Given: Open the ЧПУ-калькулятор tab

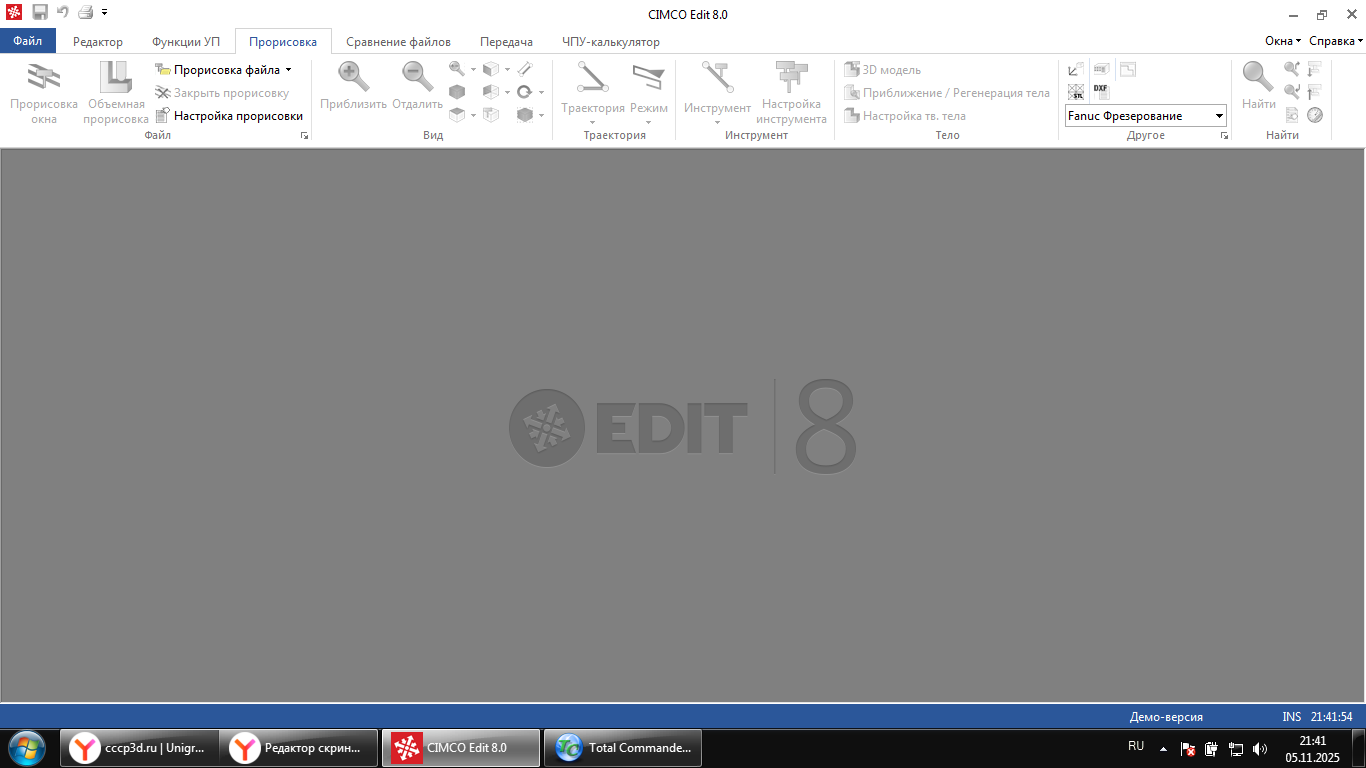Looking at the screenshot, I should point(610,42).
